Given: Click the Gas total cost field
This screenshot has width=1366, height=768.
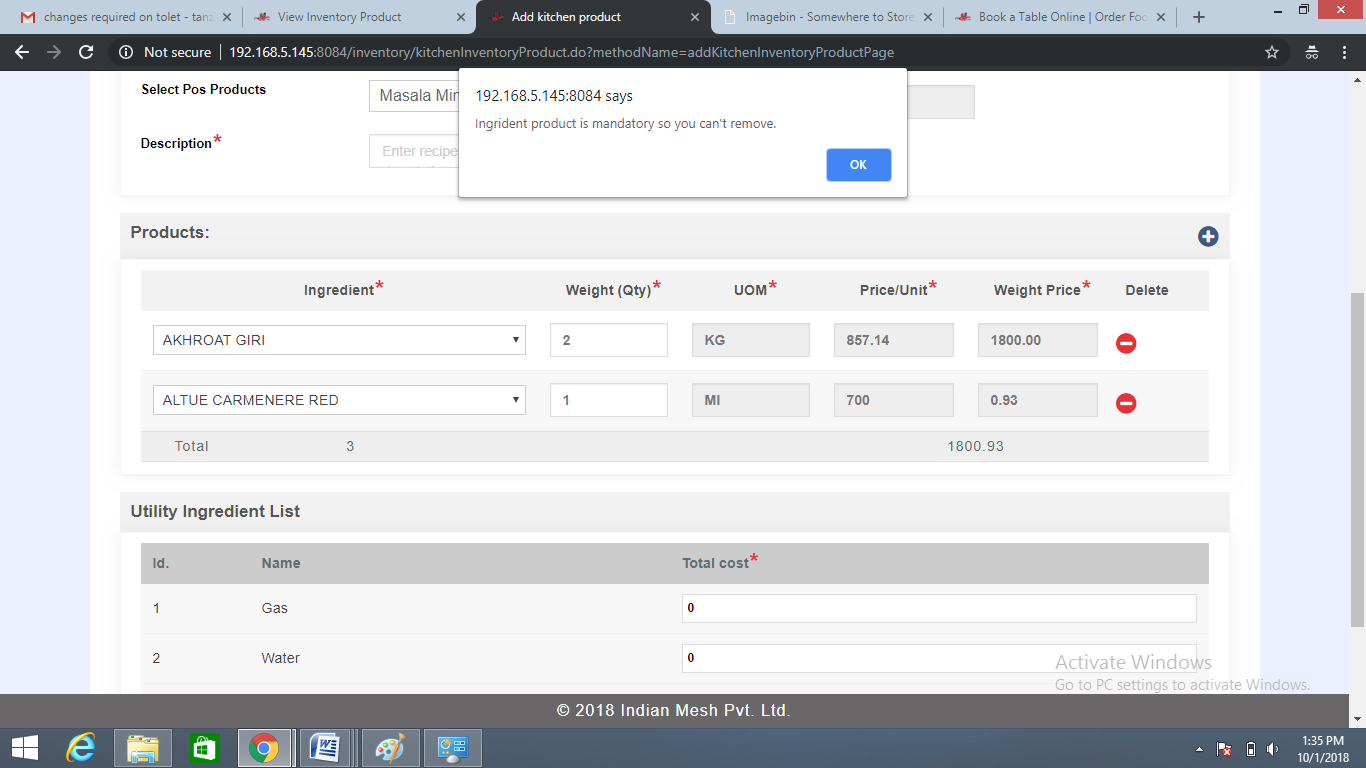Looking at the screenshot, I should coord(939,608).
